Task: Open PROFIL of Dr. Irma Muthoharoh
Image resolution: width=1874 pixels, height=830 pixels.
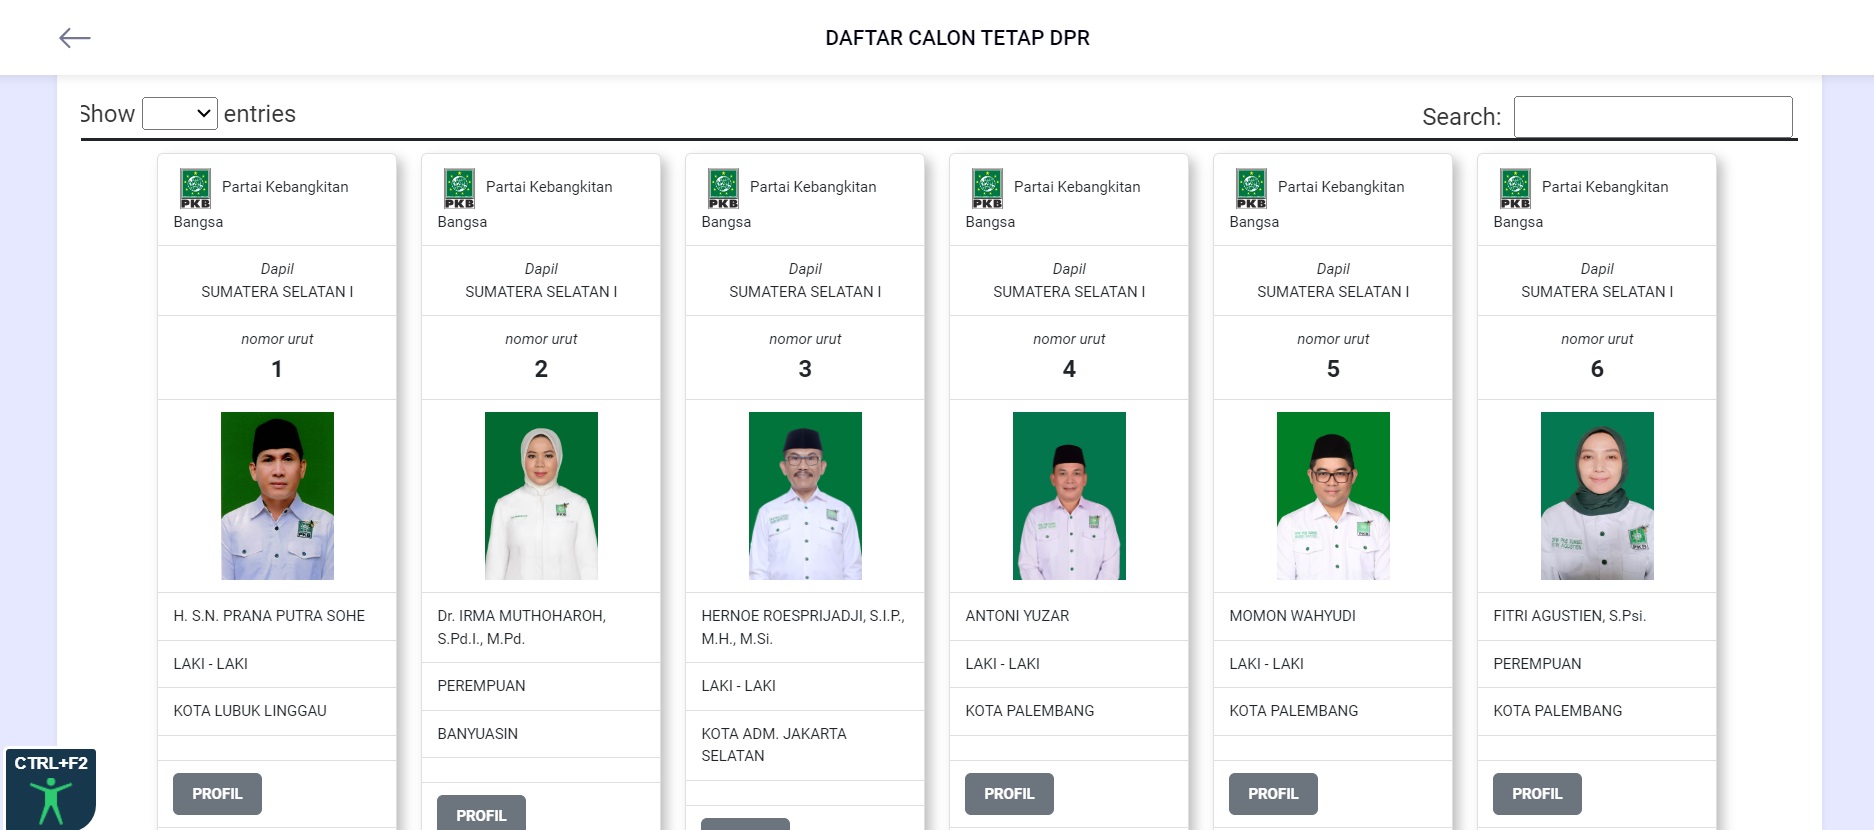Action: point(481,813)
